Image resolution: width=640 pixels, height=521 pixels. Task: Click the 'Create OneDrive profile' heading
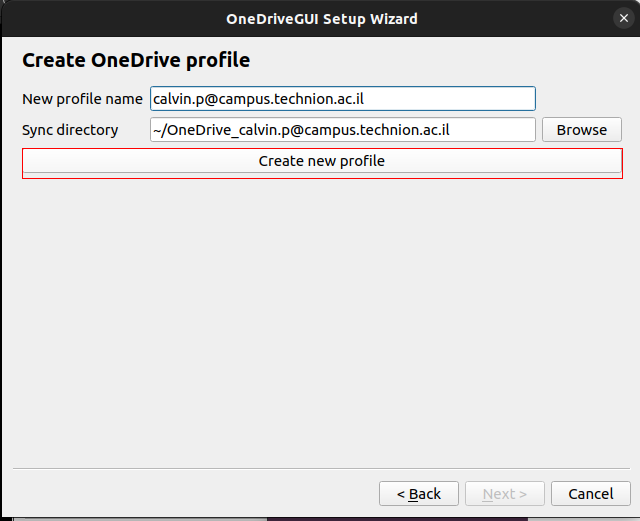click(136, 60)
